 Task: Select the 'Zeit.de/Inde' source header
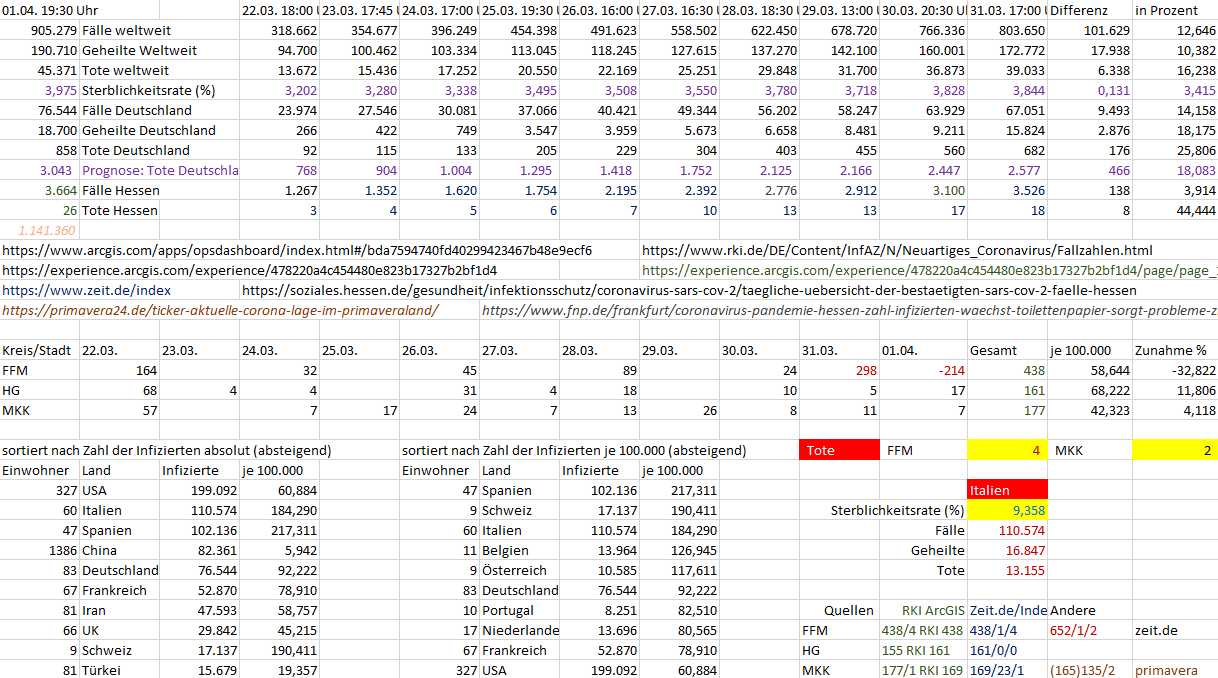coord(1009,610)
